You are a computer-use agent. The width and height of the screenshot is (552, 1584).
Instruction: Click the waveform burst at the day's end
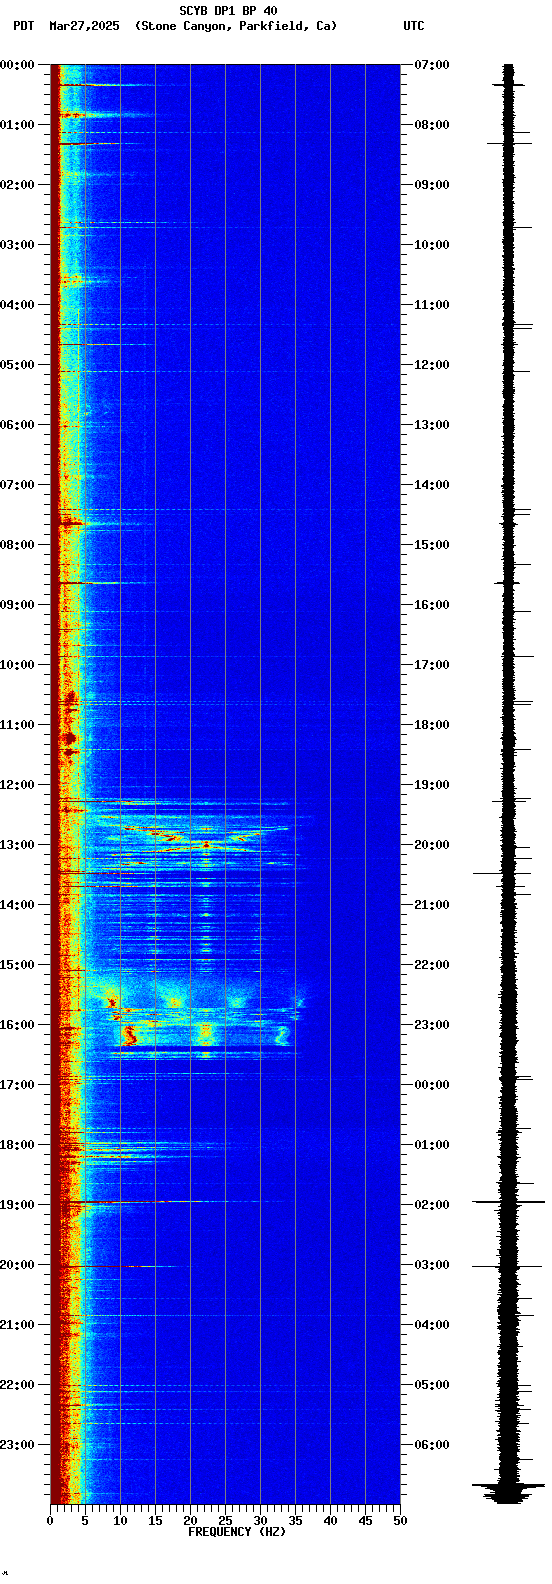click(509, 1492)
